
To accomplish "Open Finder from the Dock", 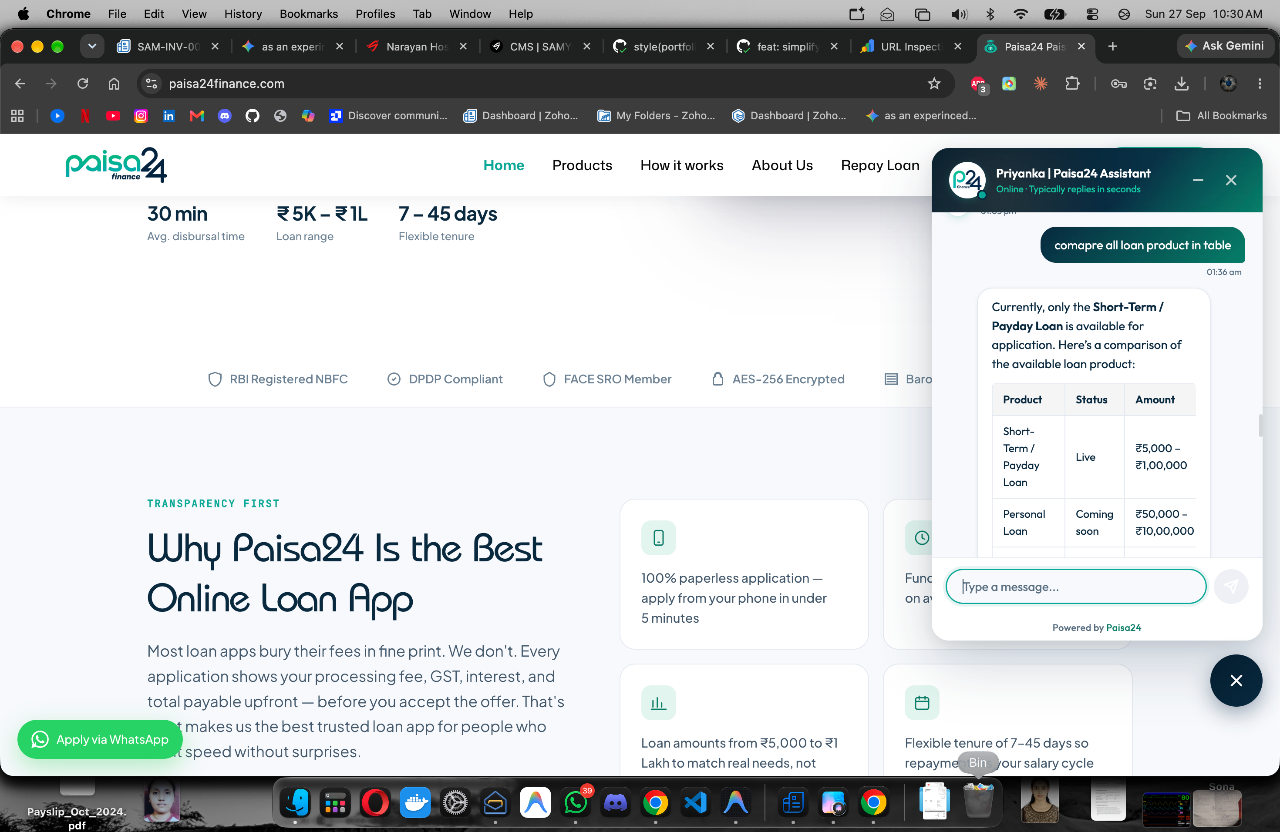I will click(295, 802).
